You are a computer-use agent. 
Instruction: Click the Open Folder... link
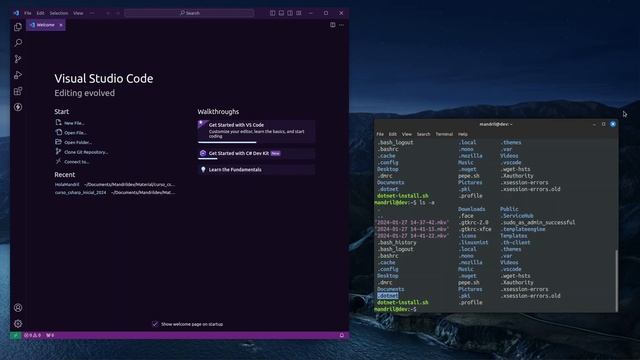tap(78, 142)
